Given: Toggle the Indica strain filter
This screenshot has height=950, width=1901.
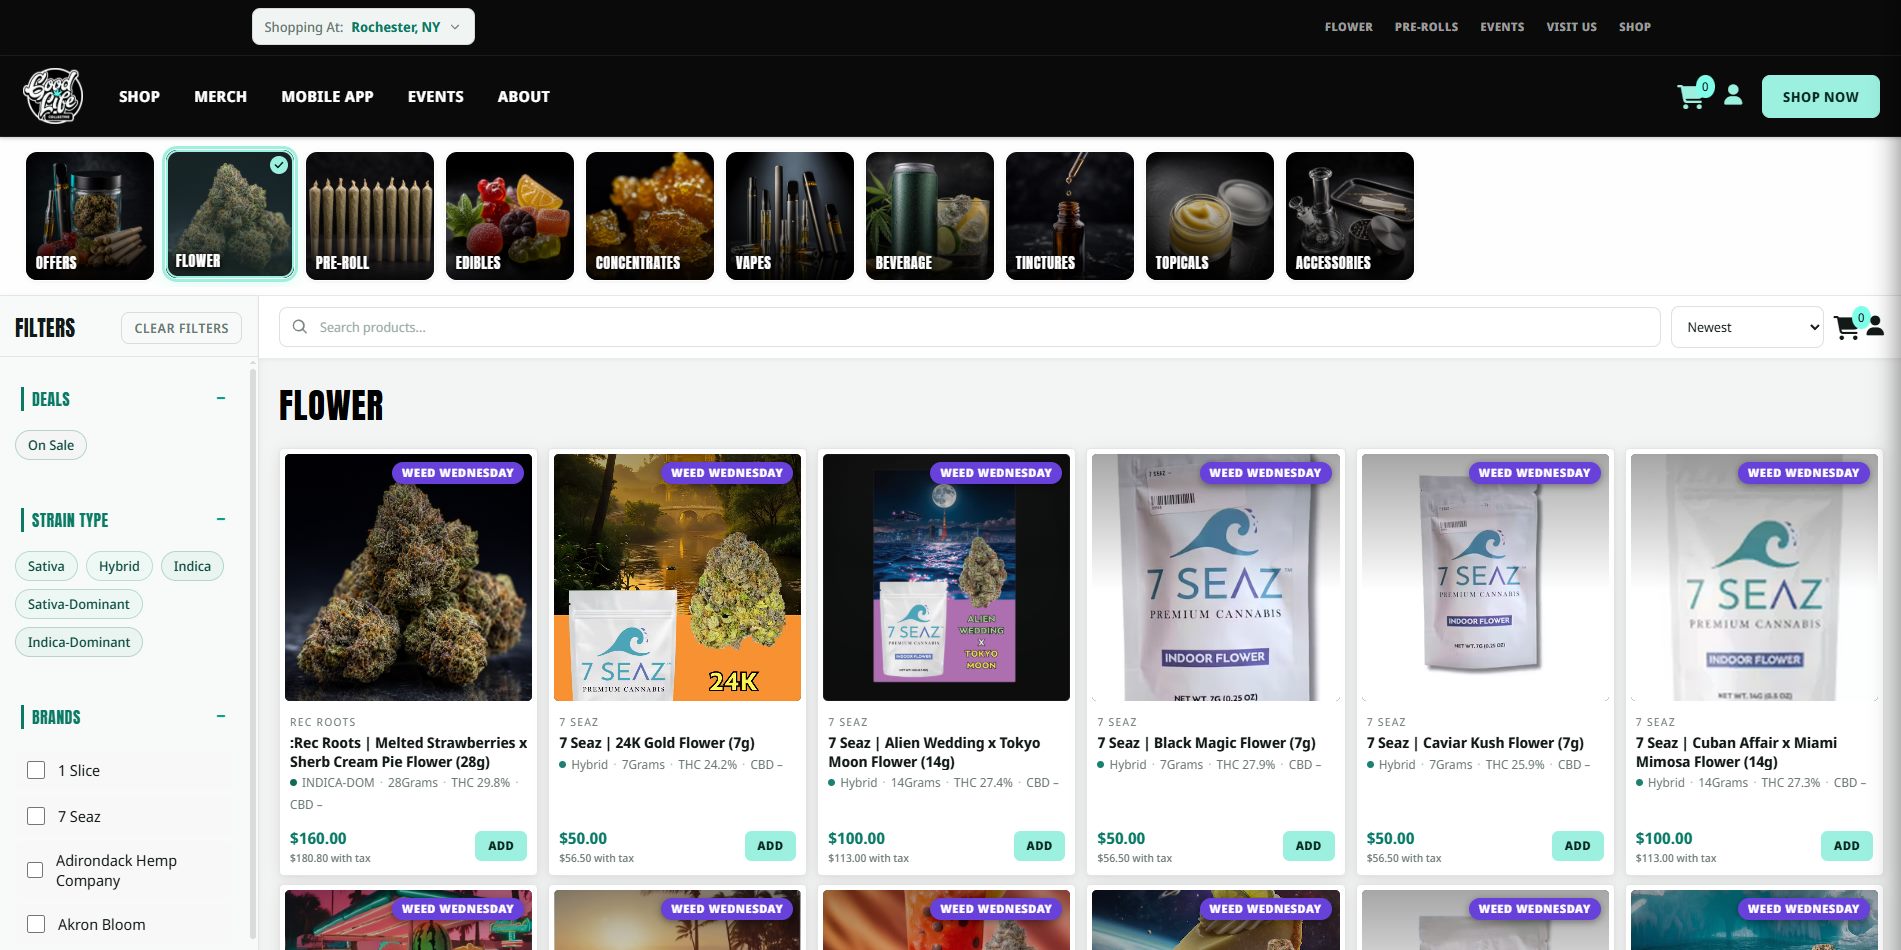Looking at the screenshot, I should [x=192, y=566].
